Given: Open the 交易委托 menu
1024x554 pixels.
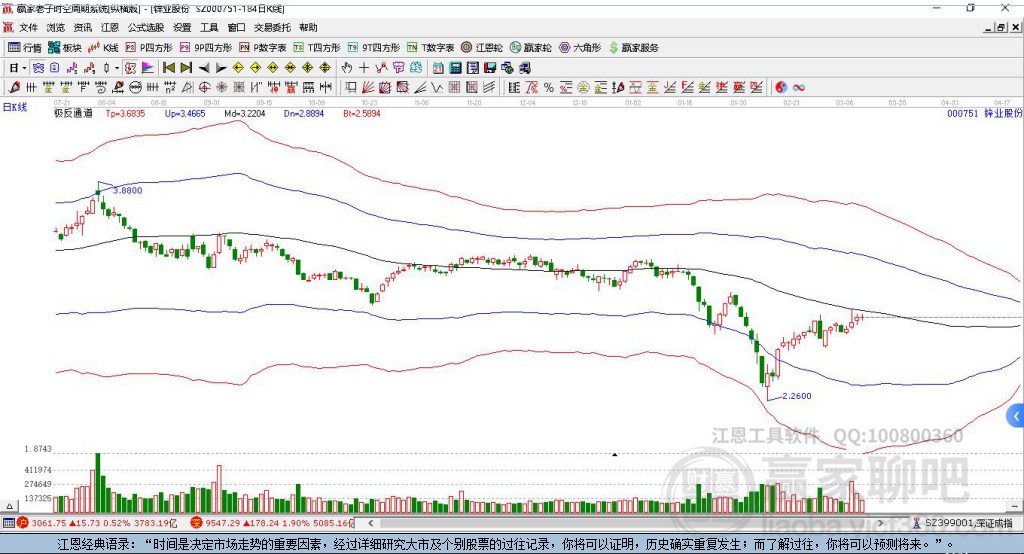Looking at the screenshot, I should click(272, 27).
